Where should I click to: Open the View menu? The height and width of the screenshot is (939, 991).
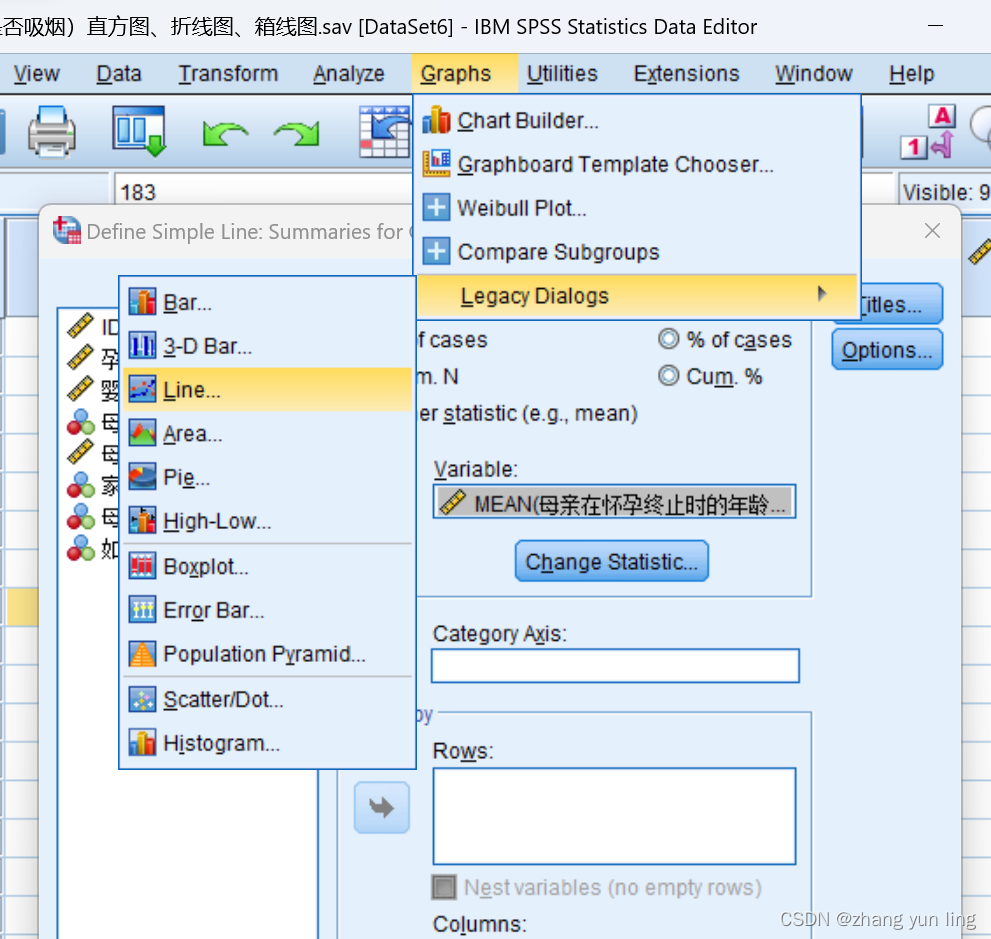(37, 74)
